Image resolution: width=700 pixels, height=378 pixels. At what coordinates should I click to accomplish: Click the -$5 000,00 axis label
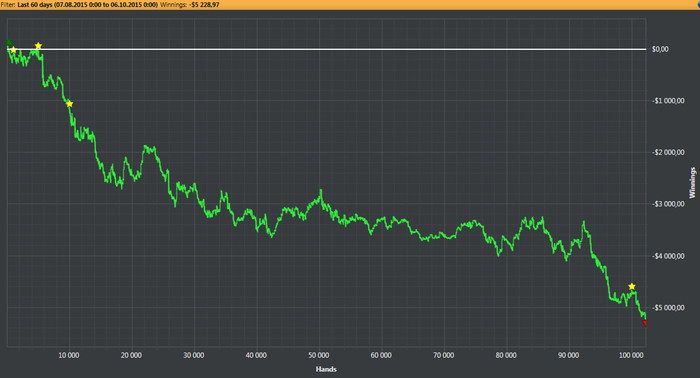point(668,308)
